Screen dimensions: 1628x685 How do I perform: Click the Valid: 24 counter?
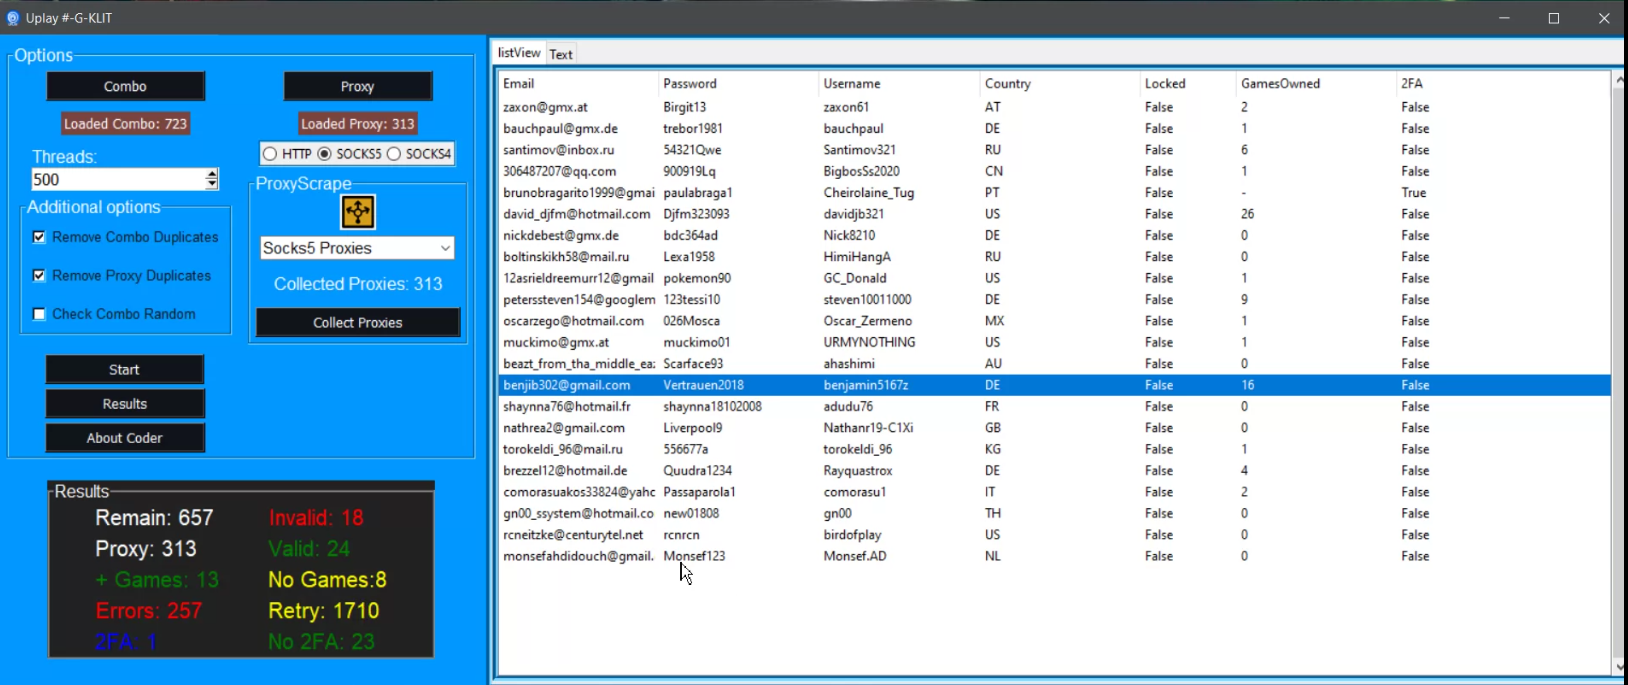pyautogui.click(x=309, y=549)
